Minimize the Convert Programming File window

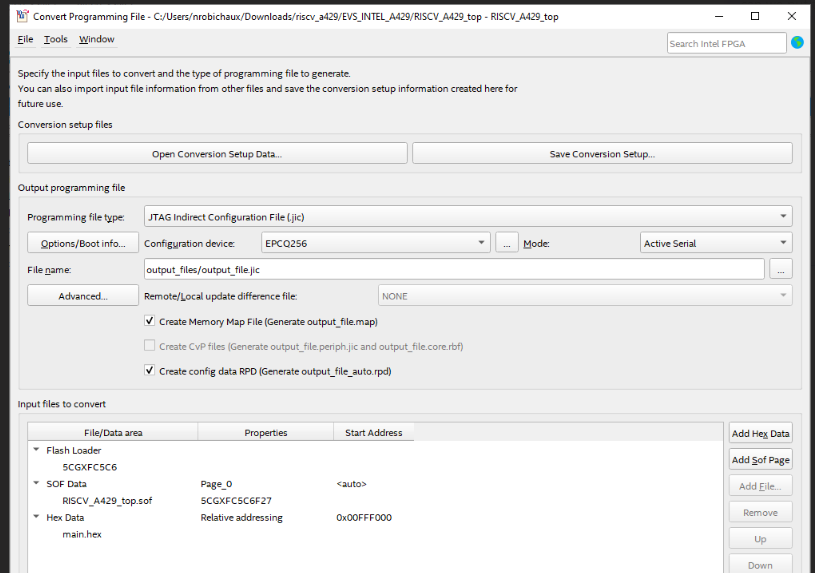point(719,16)
